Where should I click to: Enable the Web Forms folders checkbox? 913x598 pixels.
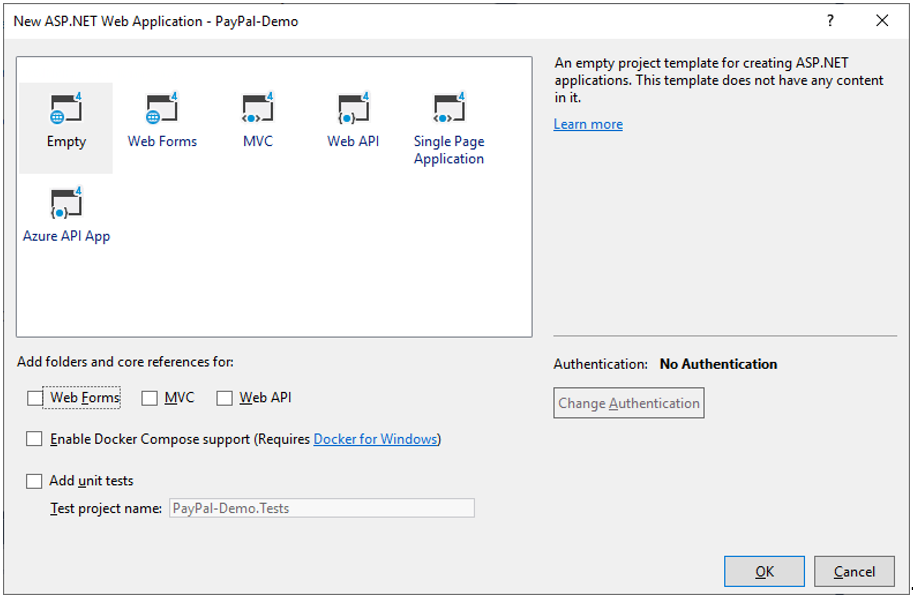[x=35, y=398]
